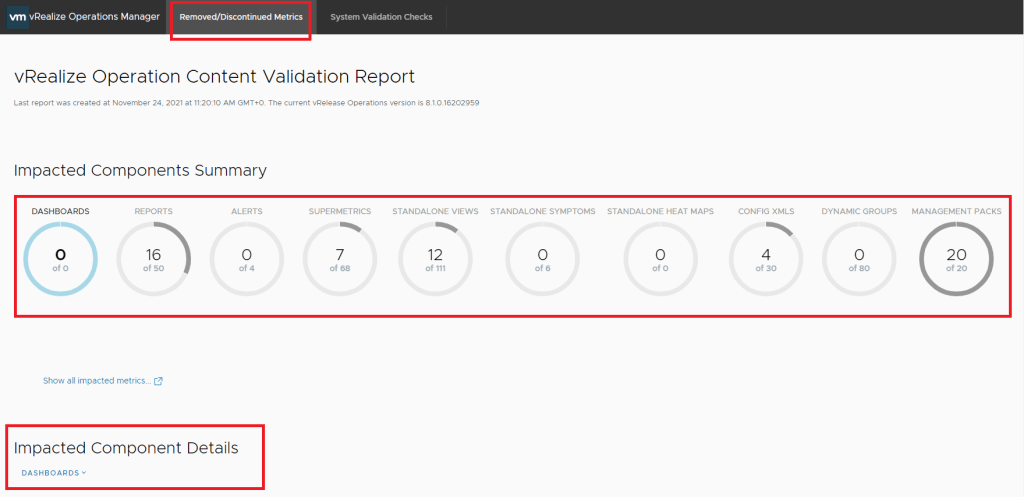Click external link icon beside impacted metrics
This screenshot has width=1024, height=497.
pyautogui.click(x=158, y=381)
